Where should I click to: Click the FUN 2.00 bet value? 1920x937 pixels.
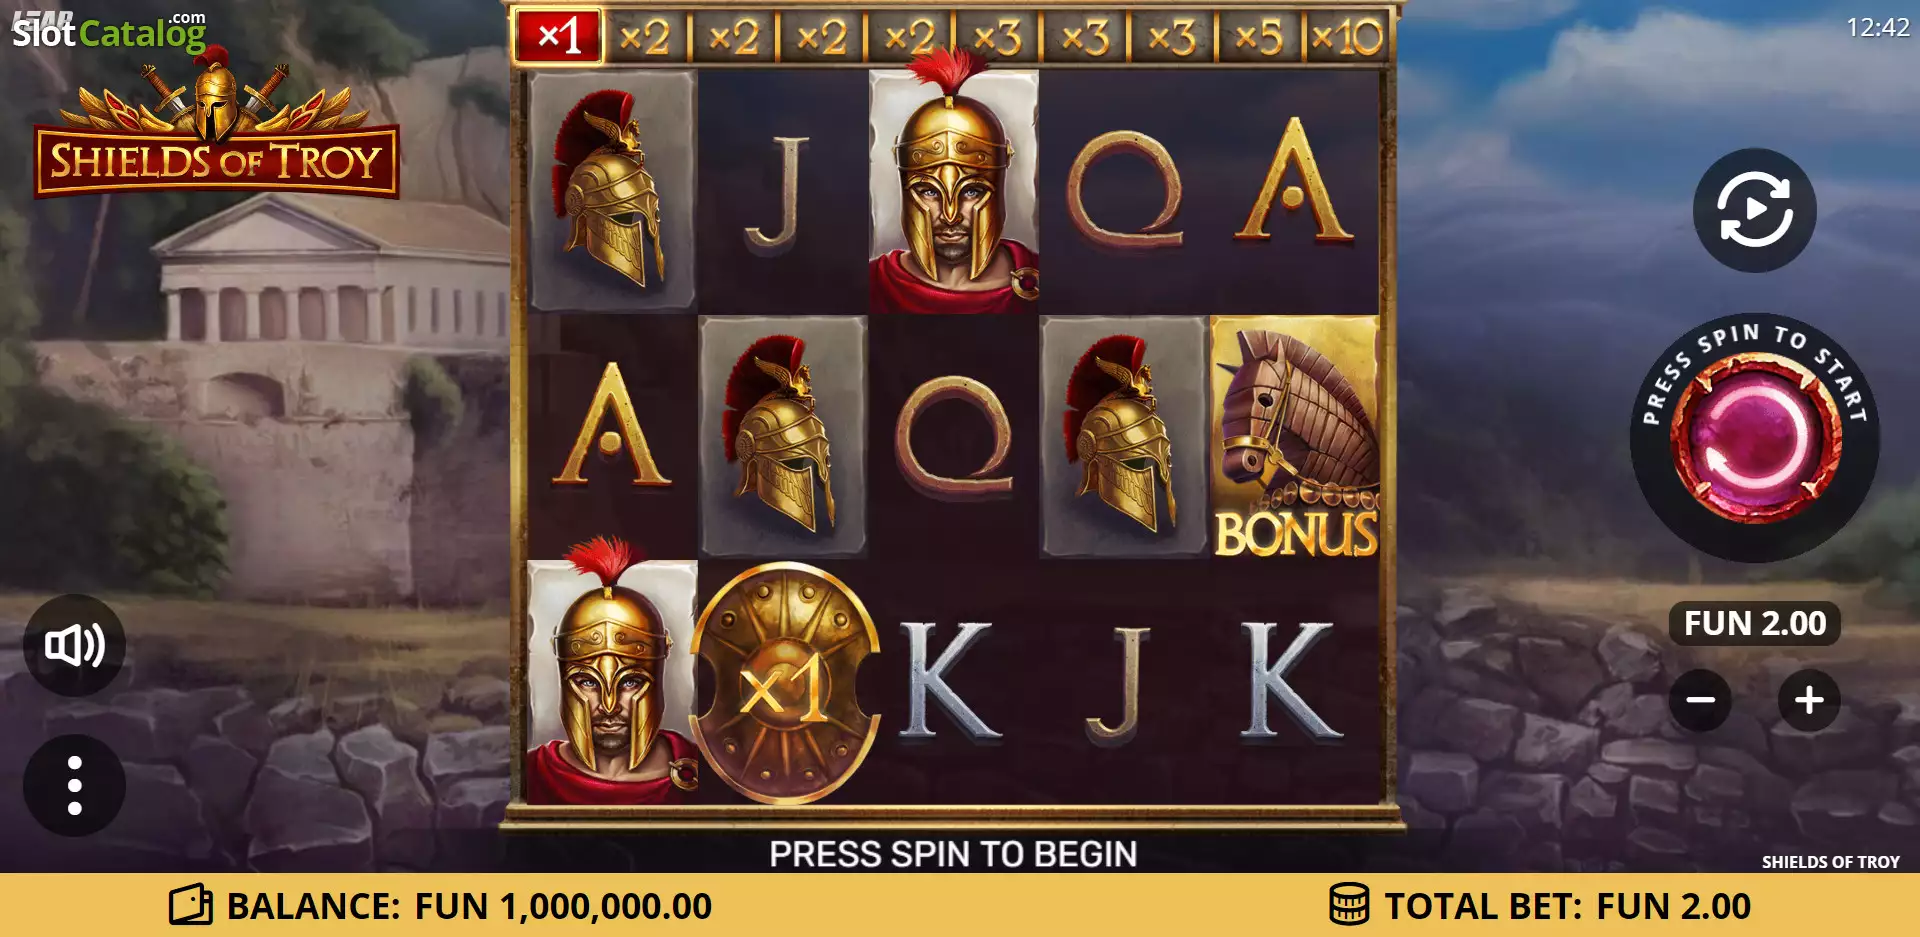(x=1755, y=623)
